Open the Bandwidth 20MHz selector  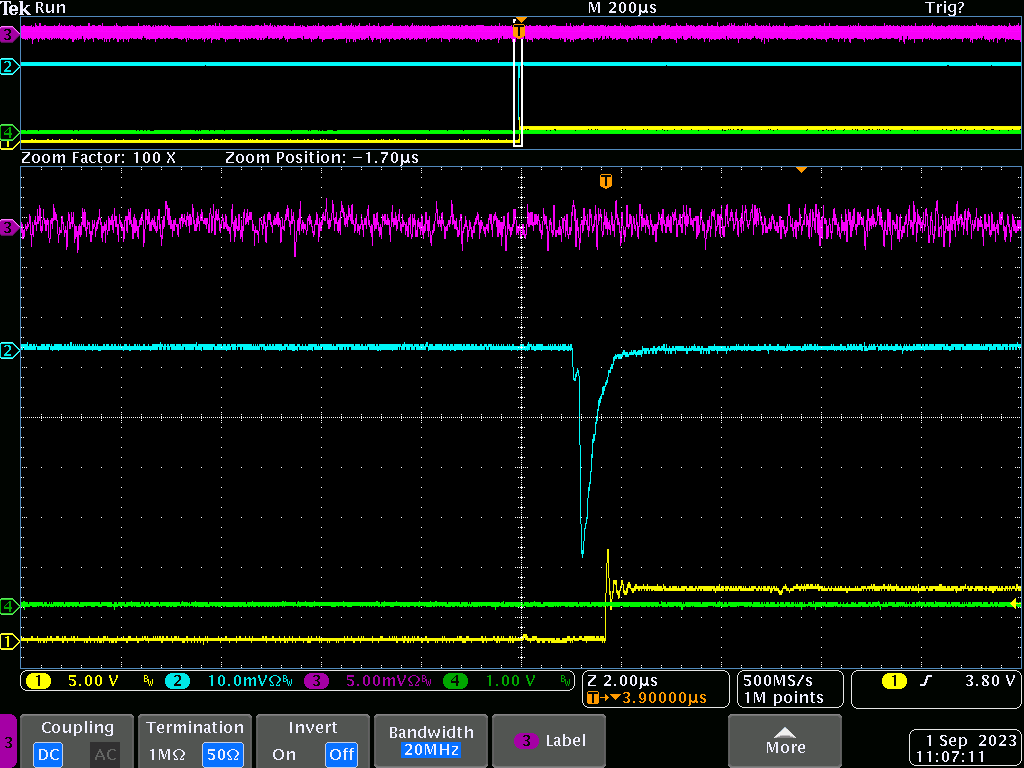pos(429,741)
